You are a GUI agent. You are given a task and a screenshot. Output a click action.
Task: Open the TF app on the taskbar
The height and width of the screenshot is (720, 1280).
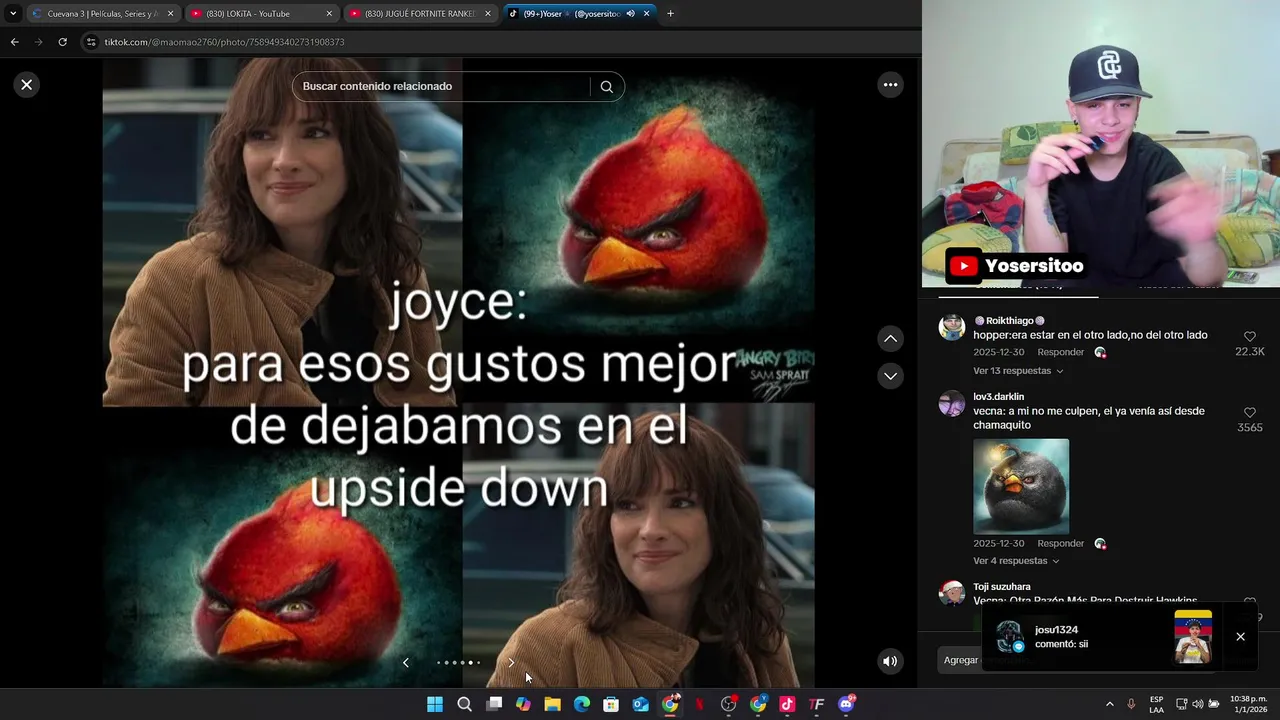click(817, 704)
